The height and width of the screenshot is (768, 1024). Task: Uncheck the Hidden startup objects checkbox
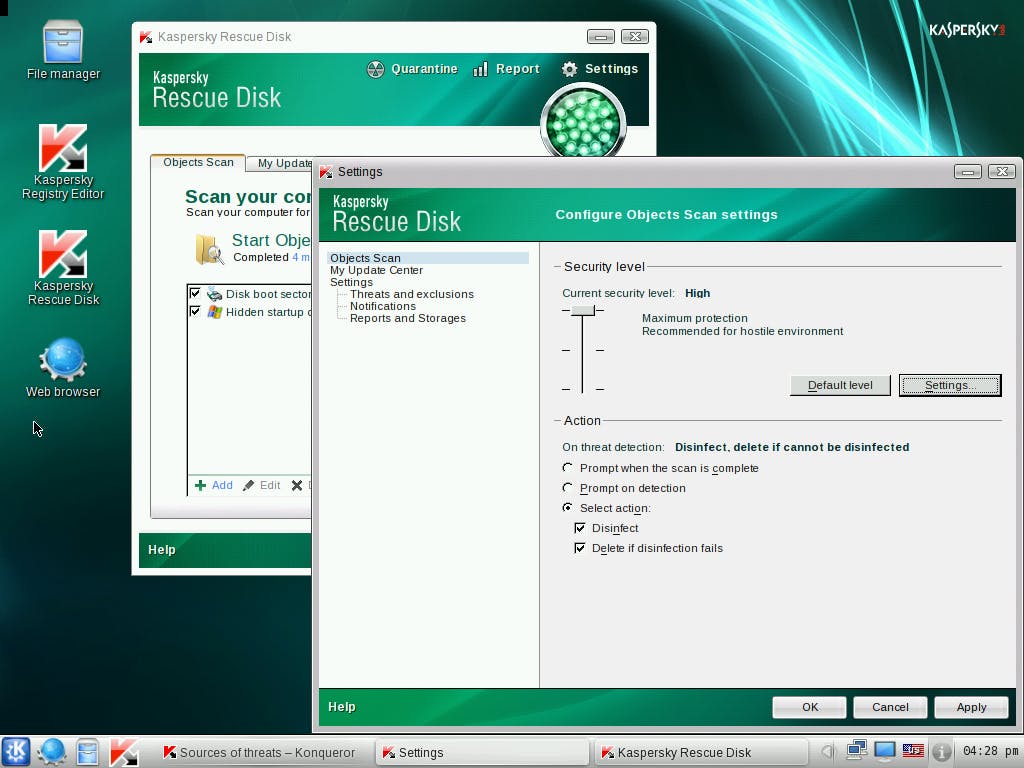195,312
